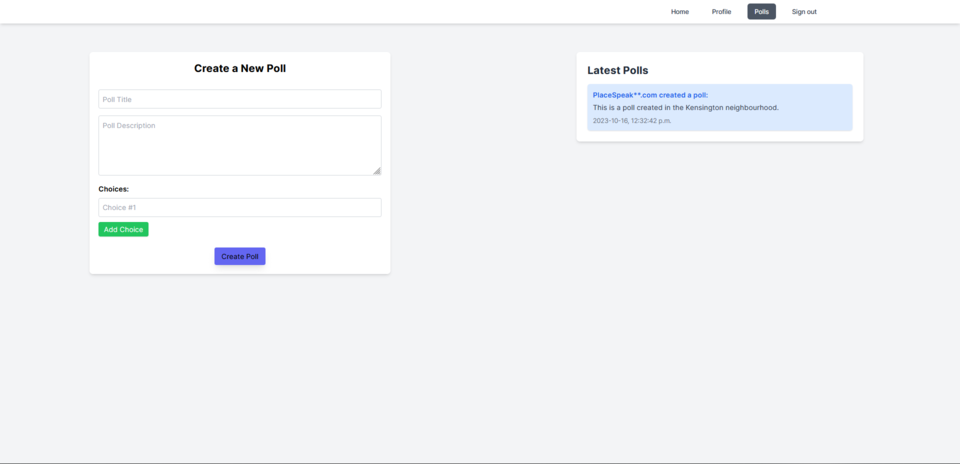The width and height of the screenshot is (960, 464).
Task: Click the Create a New Poll heading
Action: pos(240,68)
